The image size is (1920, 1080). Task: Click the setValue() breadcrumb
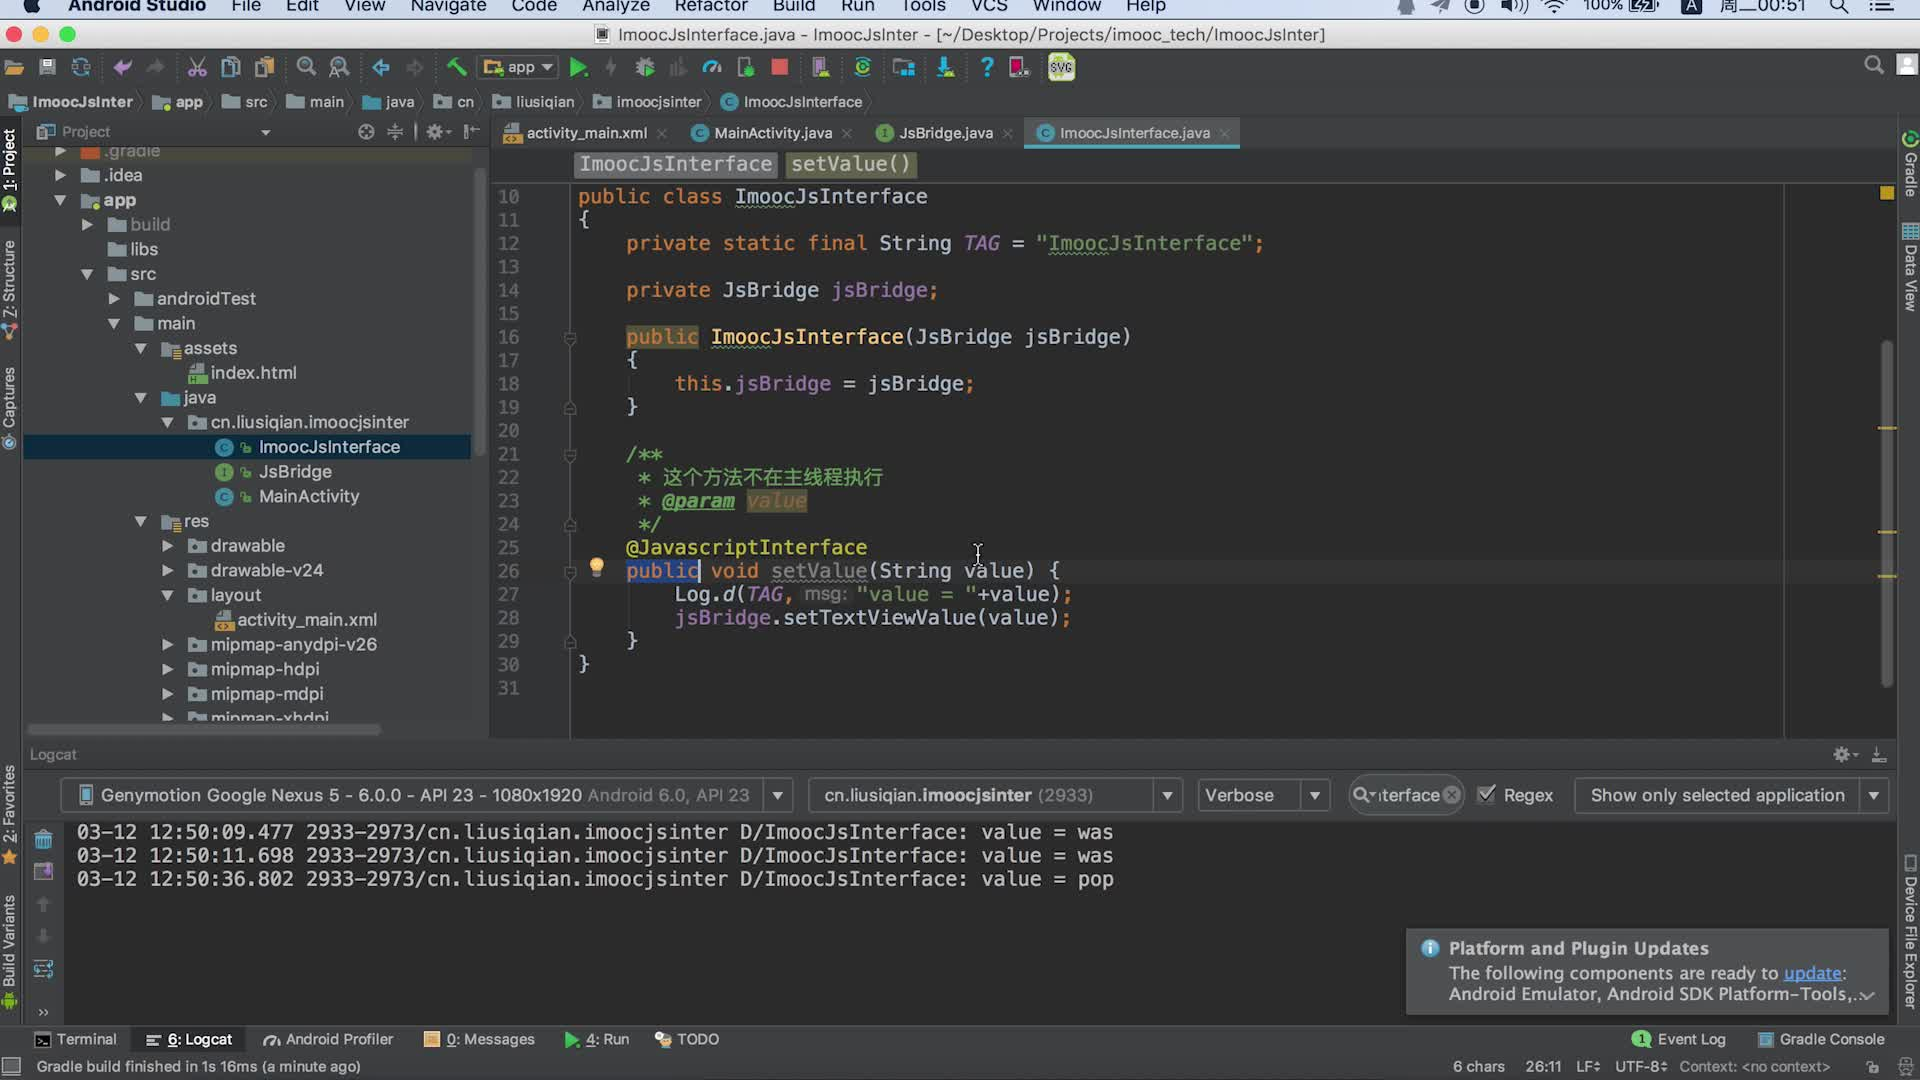click(x=850, y=164)
